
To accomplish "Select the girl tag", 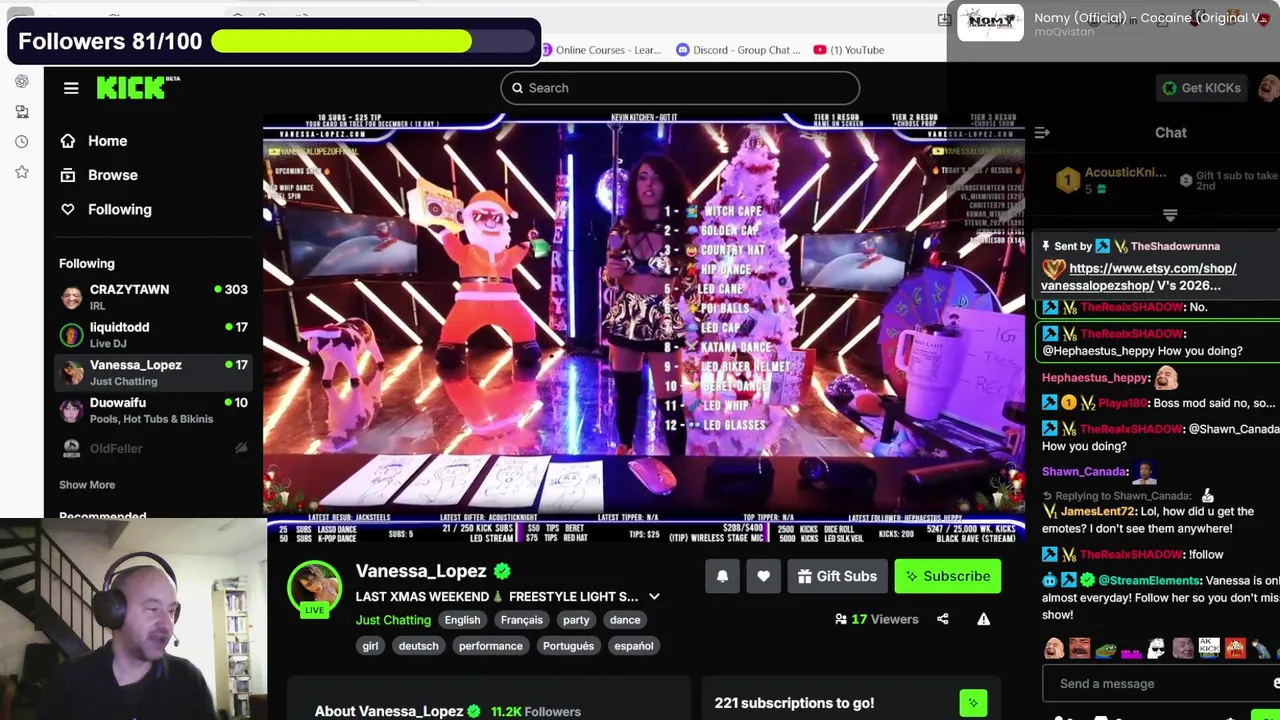I will click(x=370, y=646).
